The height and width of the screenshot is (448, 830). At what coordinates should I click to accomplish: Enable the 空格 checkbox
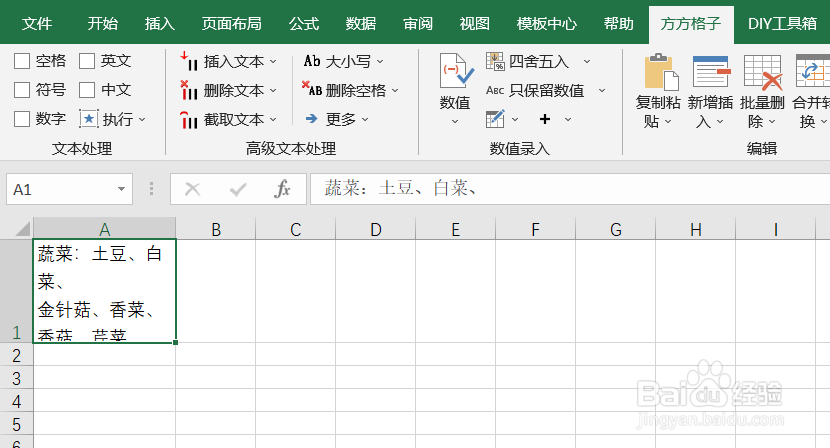tap(22, 61)
